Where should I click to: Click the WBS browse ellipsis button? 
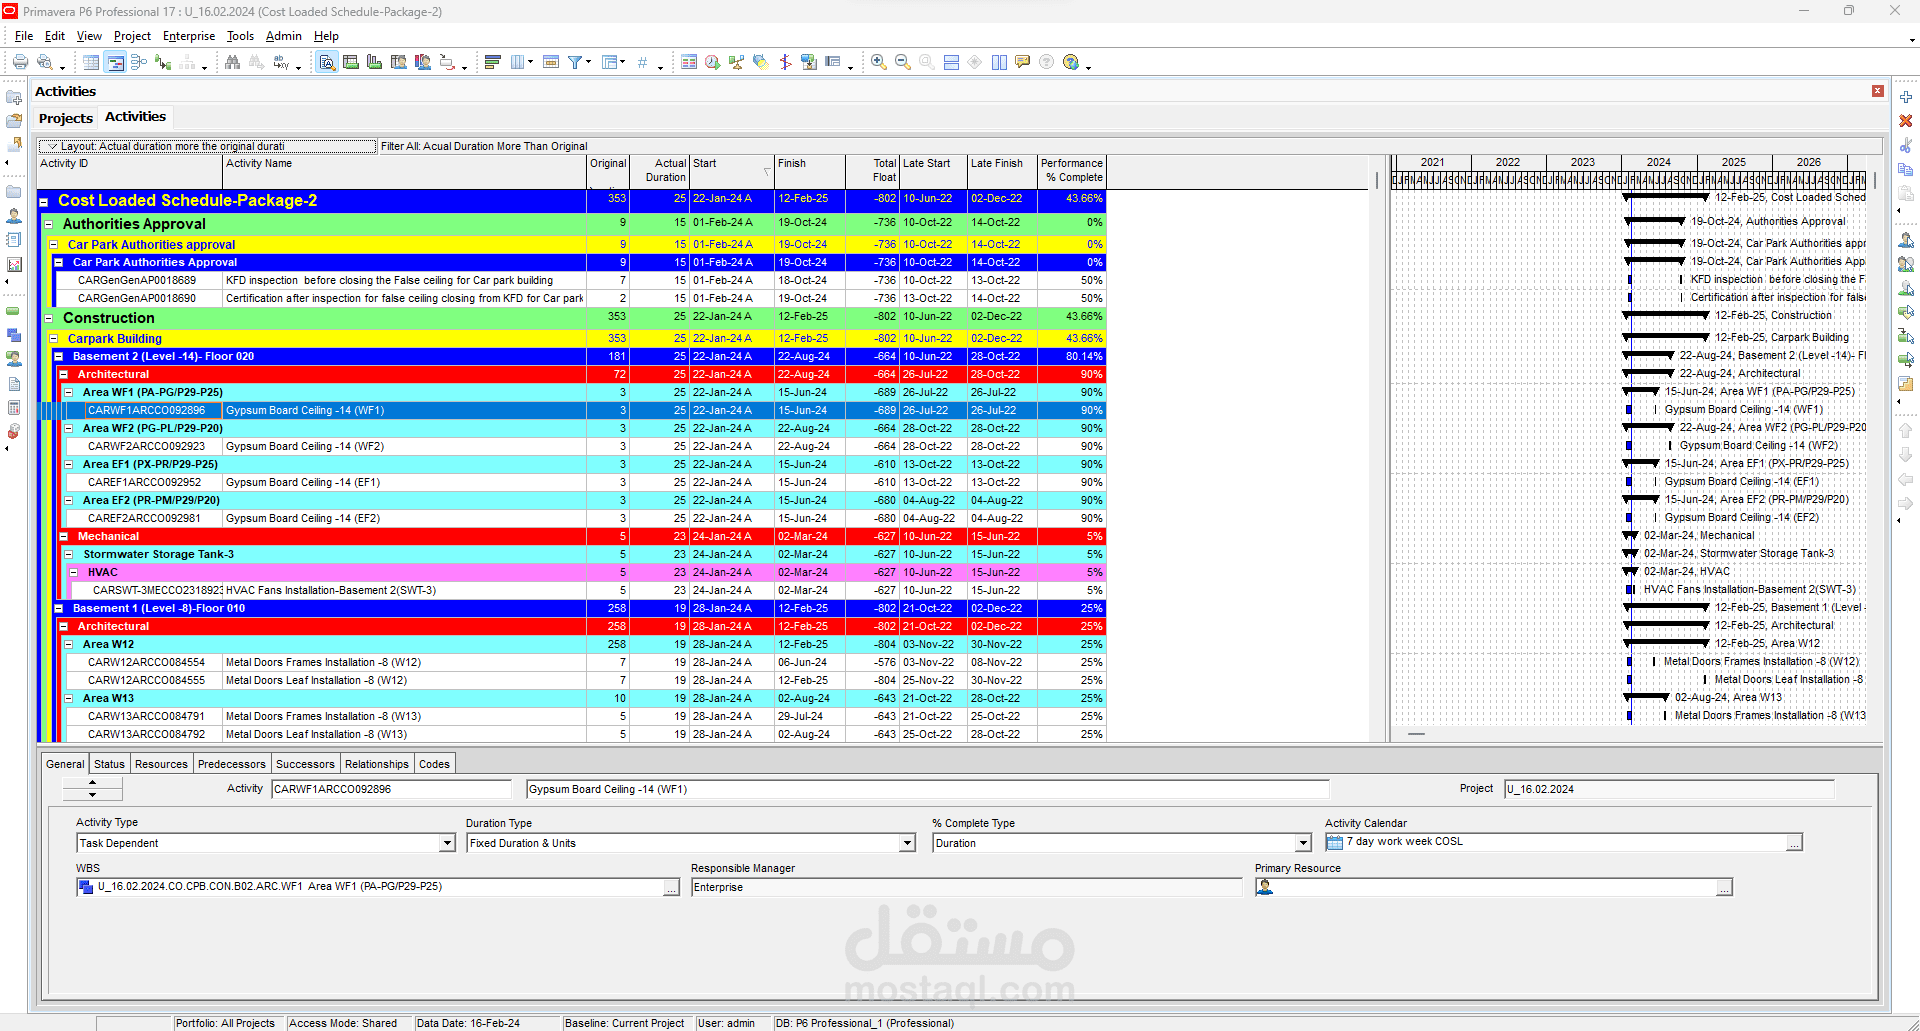671,887
